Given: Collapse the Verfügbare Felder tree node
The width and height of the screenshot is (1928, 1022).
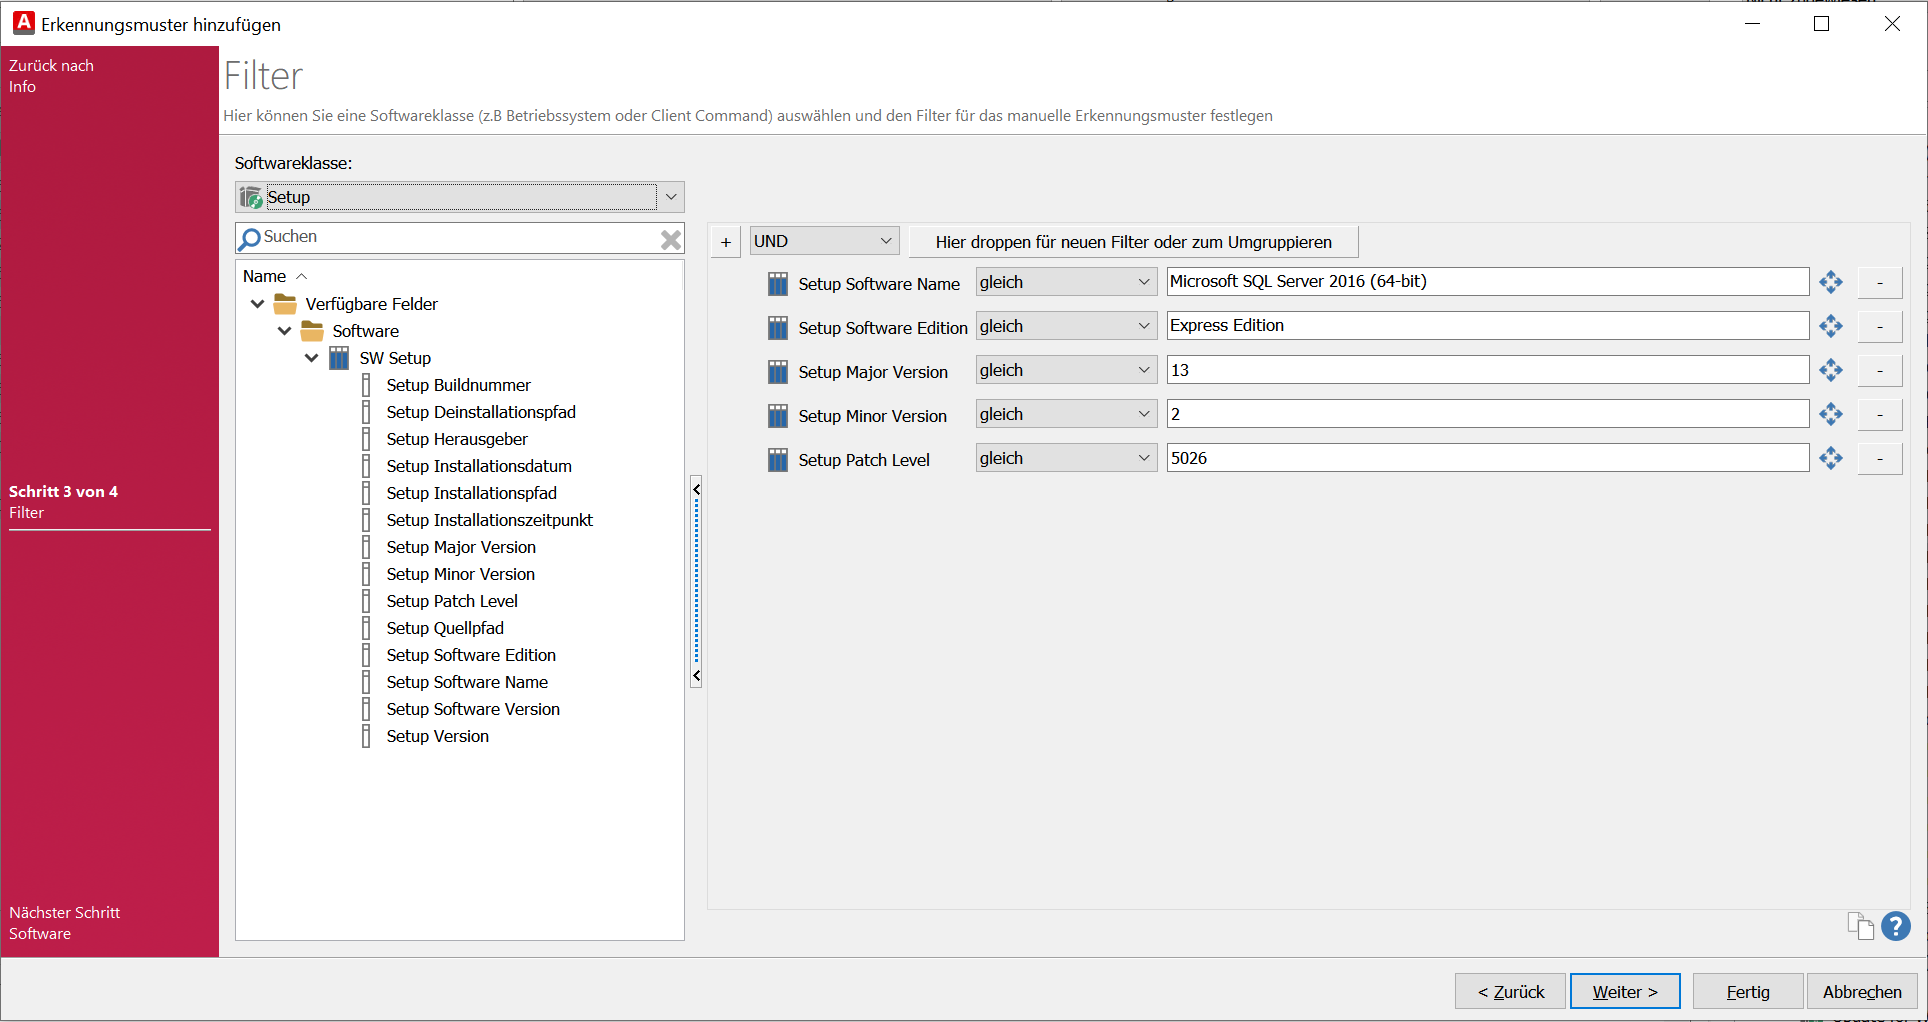Looking at the screenshot, I should coord(258,304).
